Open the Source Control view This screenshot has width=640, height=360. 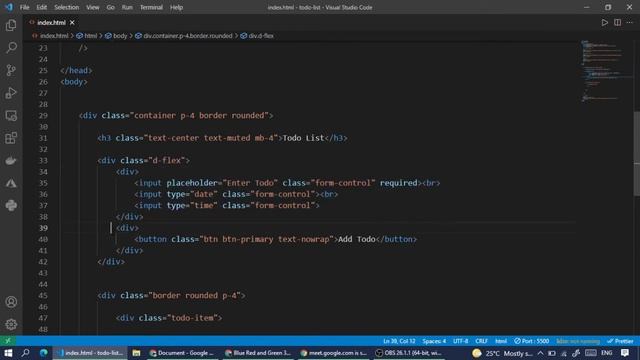coord(11,70)
